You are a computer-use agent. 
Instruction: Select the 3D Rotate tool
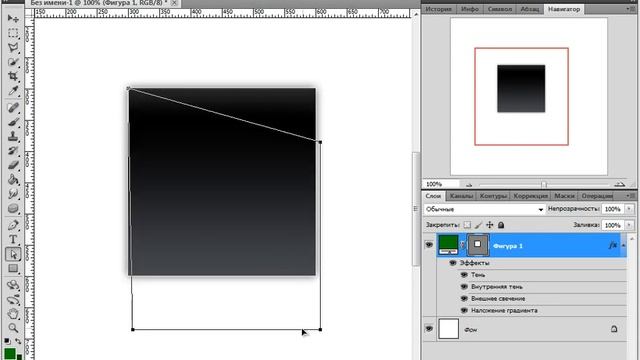point(13,285)
